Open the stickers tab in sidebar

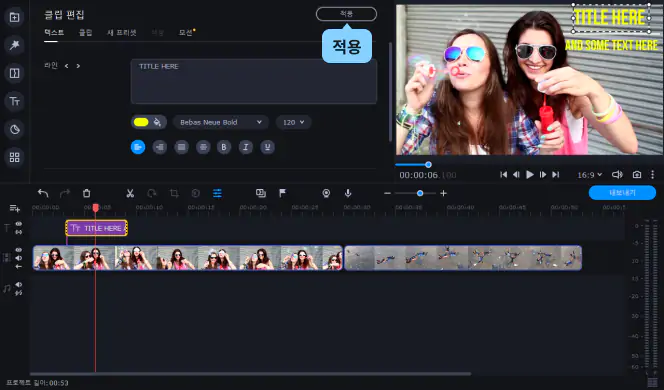click(x=14, y=130)
